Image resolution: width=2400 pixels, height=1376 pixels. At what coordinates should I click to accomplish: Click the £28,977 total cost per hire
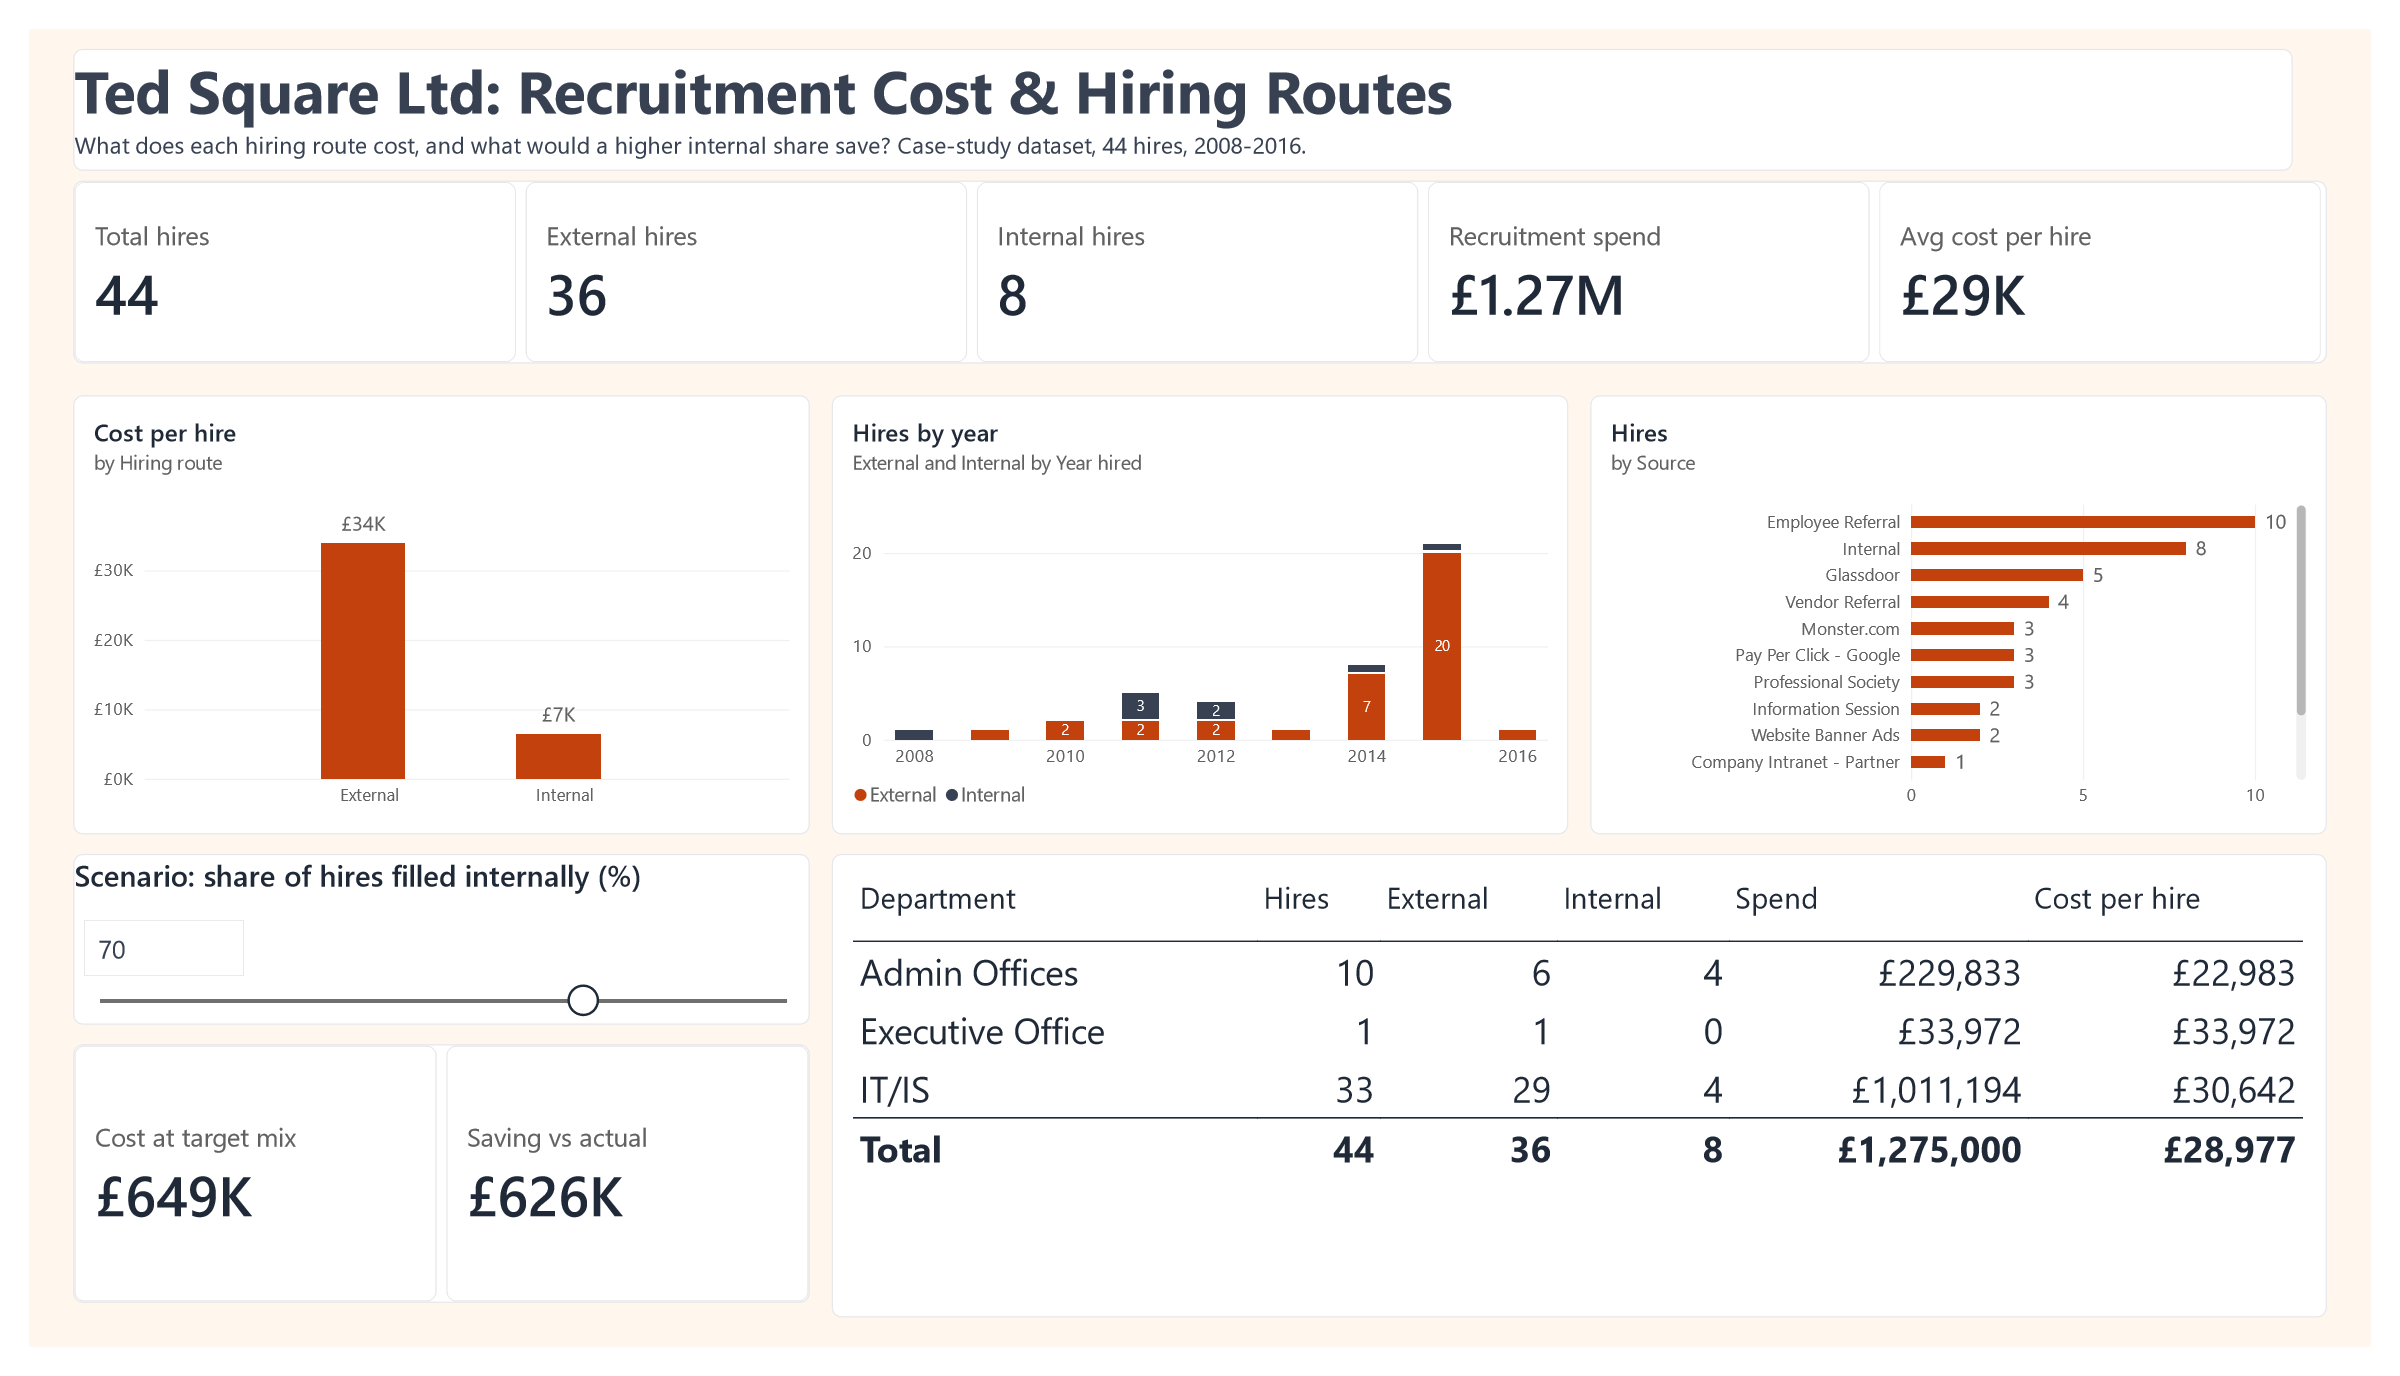pyautogui.click(x=2229, y=1150)
